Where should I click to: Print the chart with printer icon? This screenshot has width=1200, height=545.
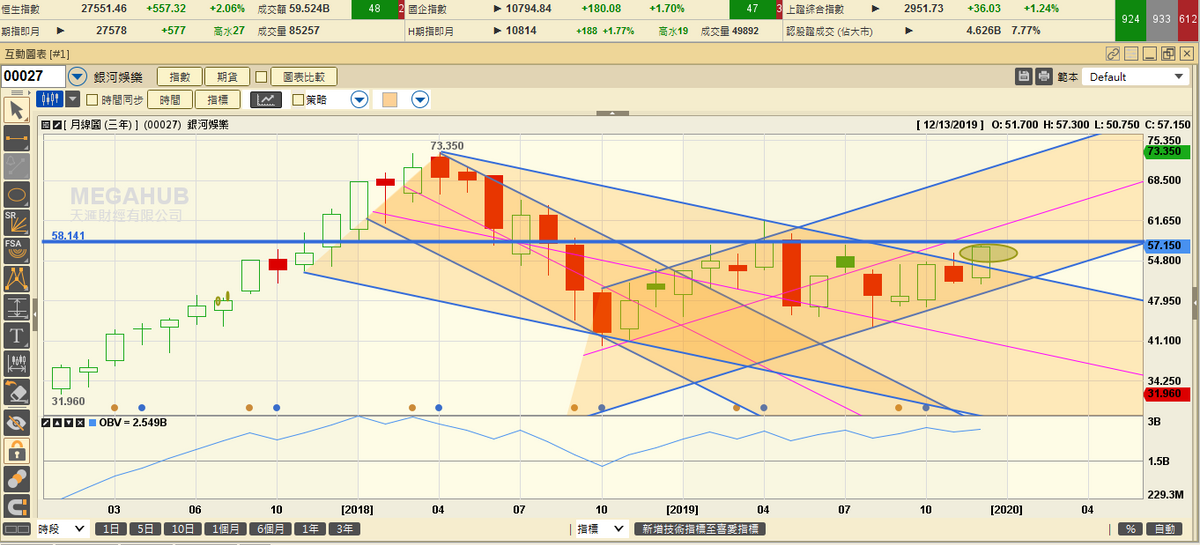[1044, 76]
